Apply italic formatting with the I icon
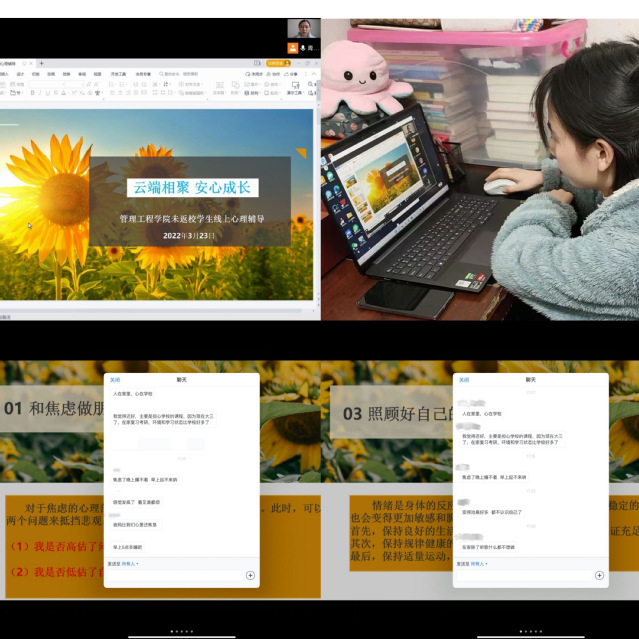639x639 pixels. tap(41, 92)
